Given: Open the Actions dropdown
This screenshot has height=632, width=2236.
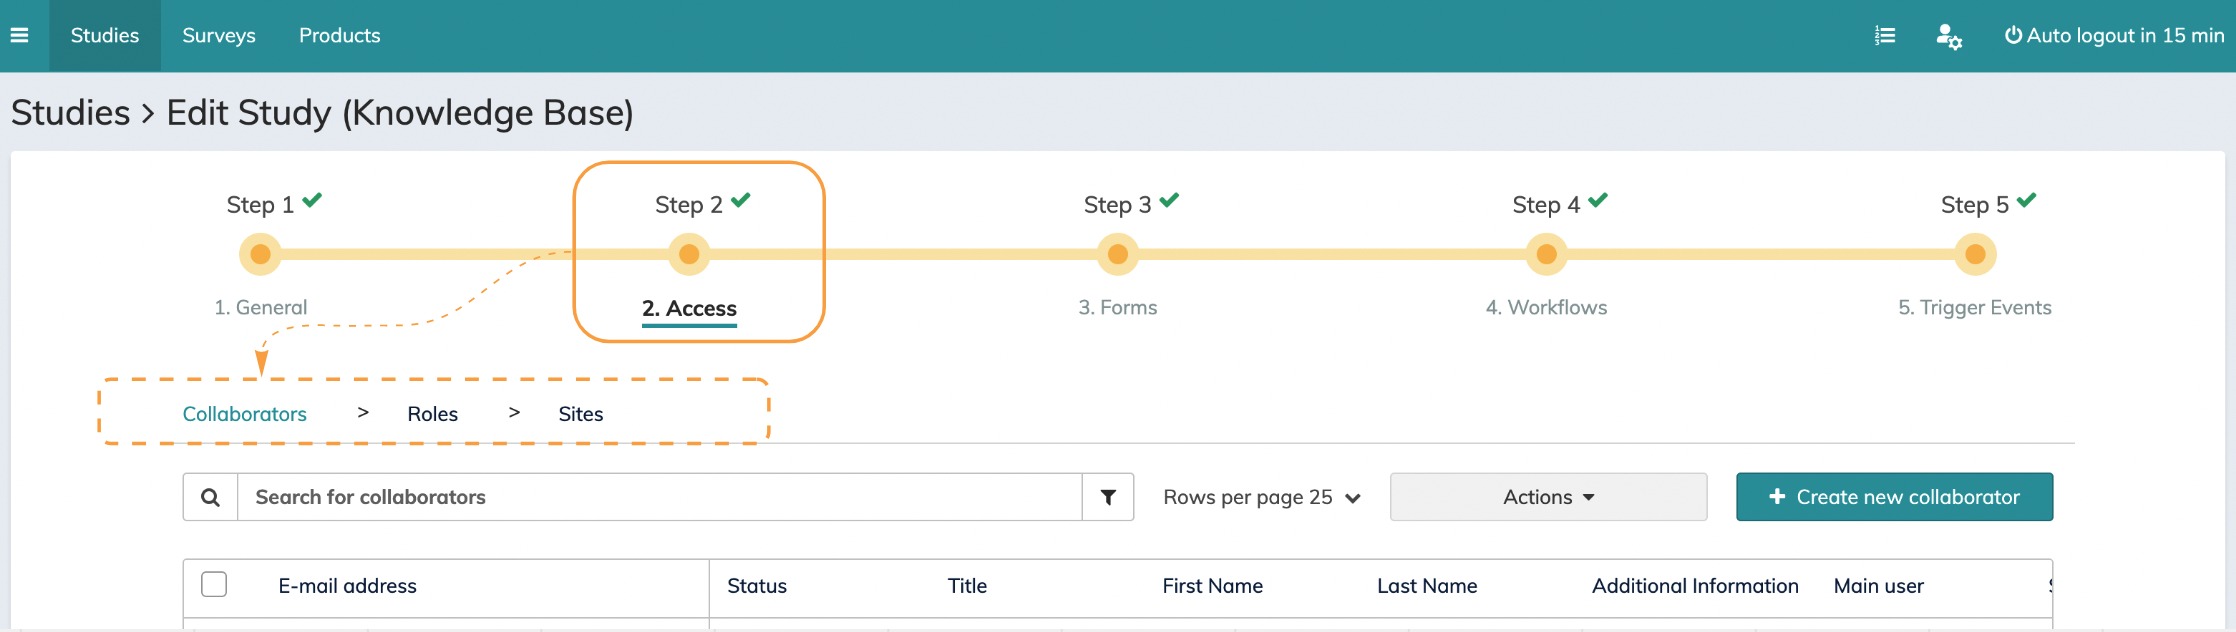Looking at the screenshot, I should 1548,497.
